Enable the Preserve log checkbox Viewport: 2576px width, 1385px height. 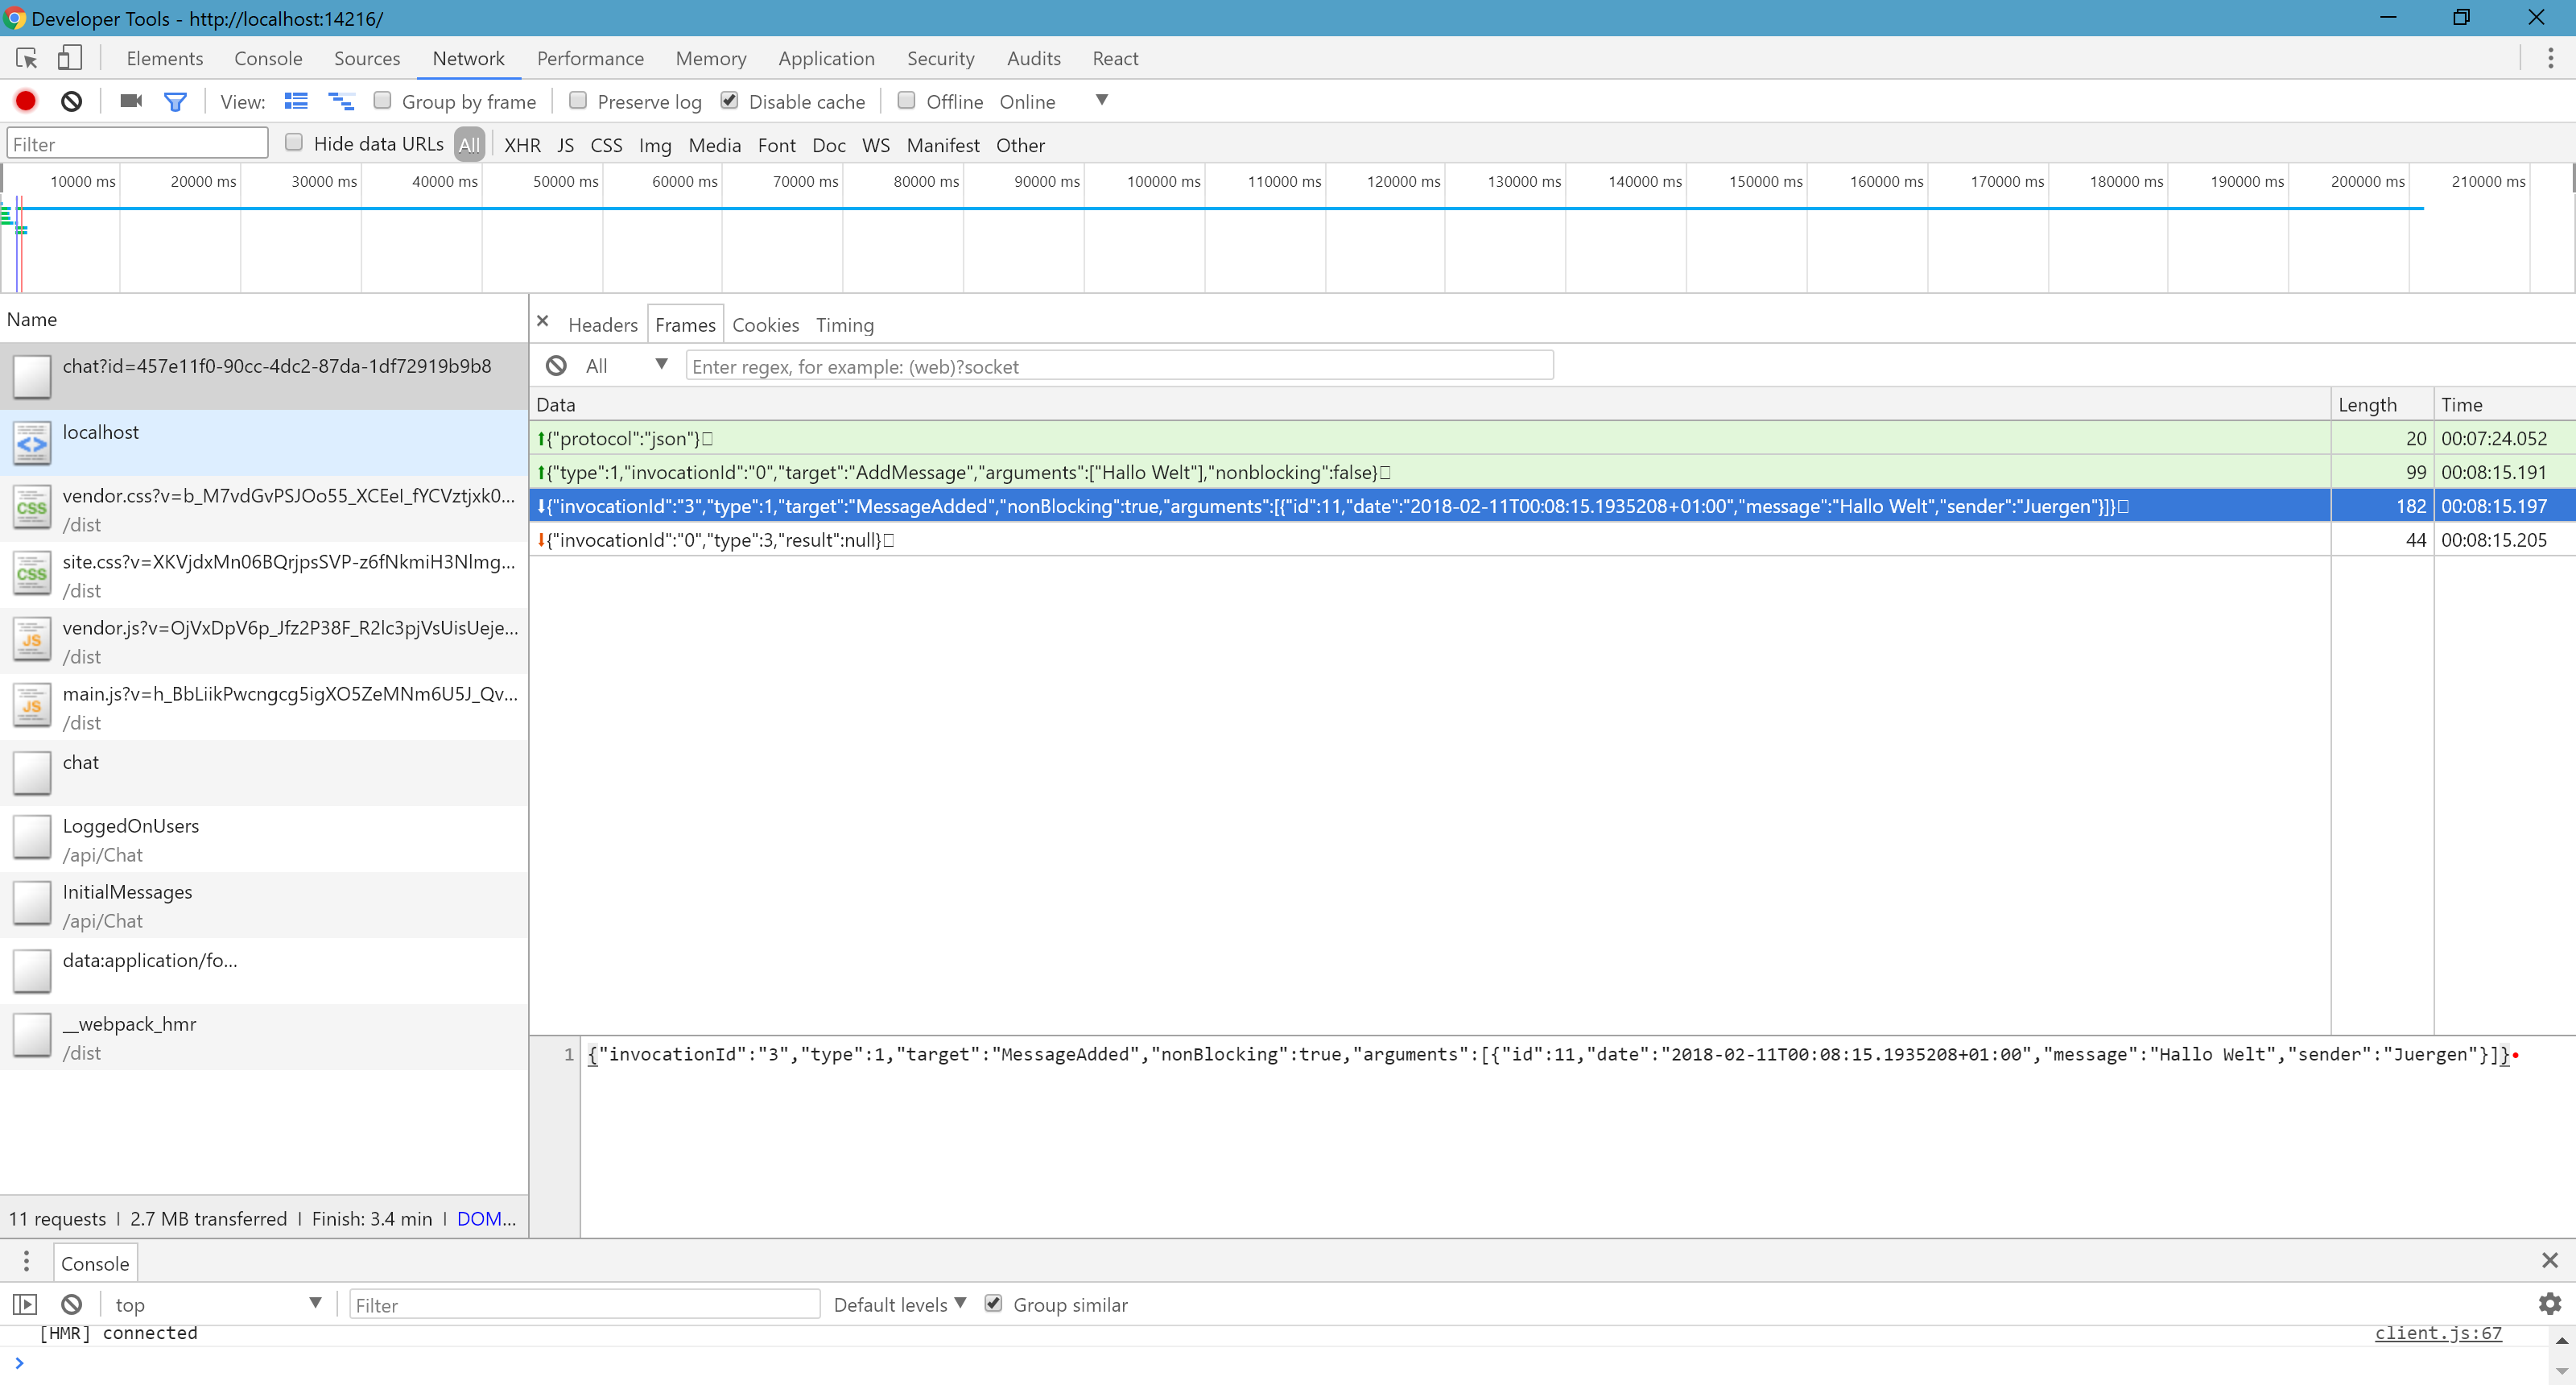pyautogui.click(x=578, y=100)
